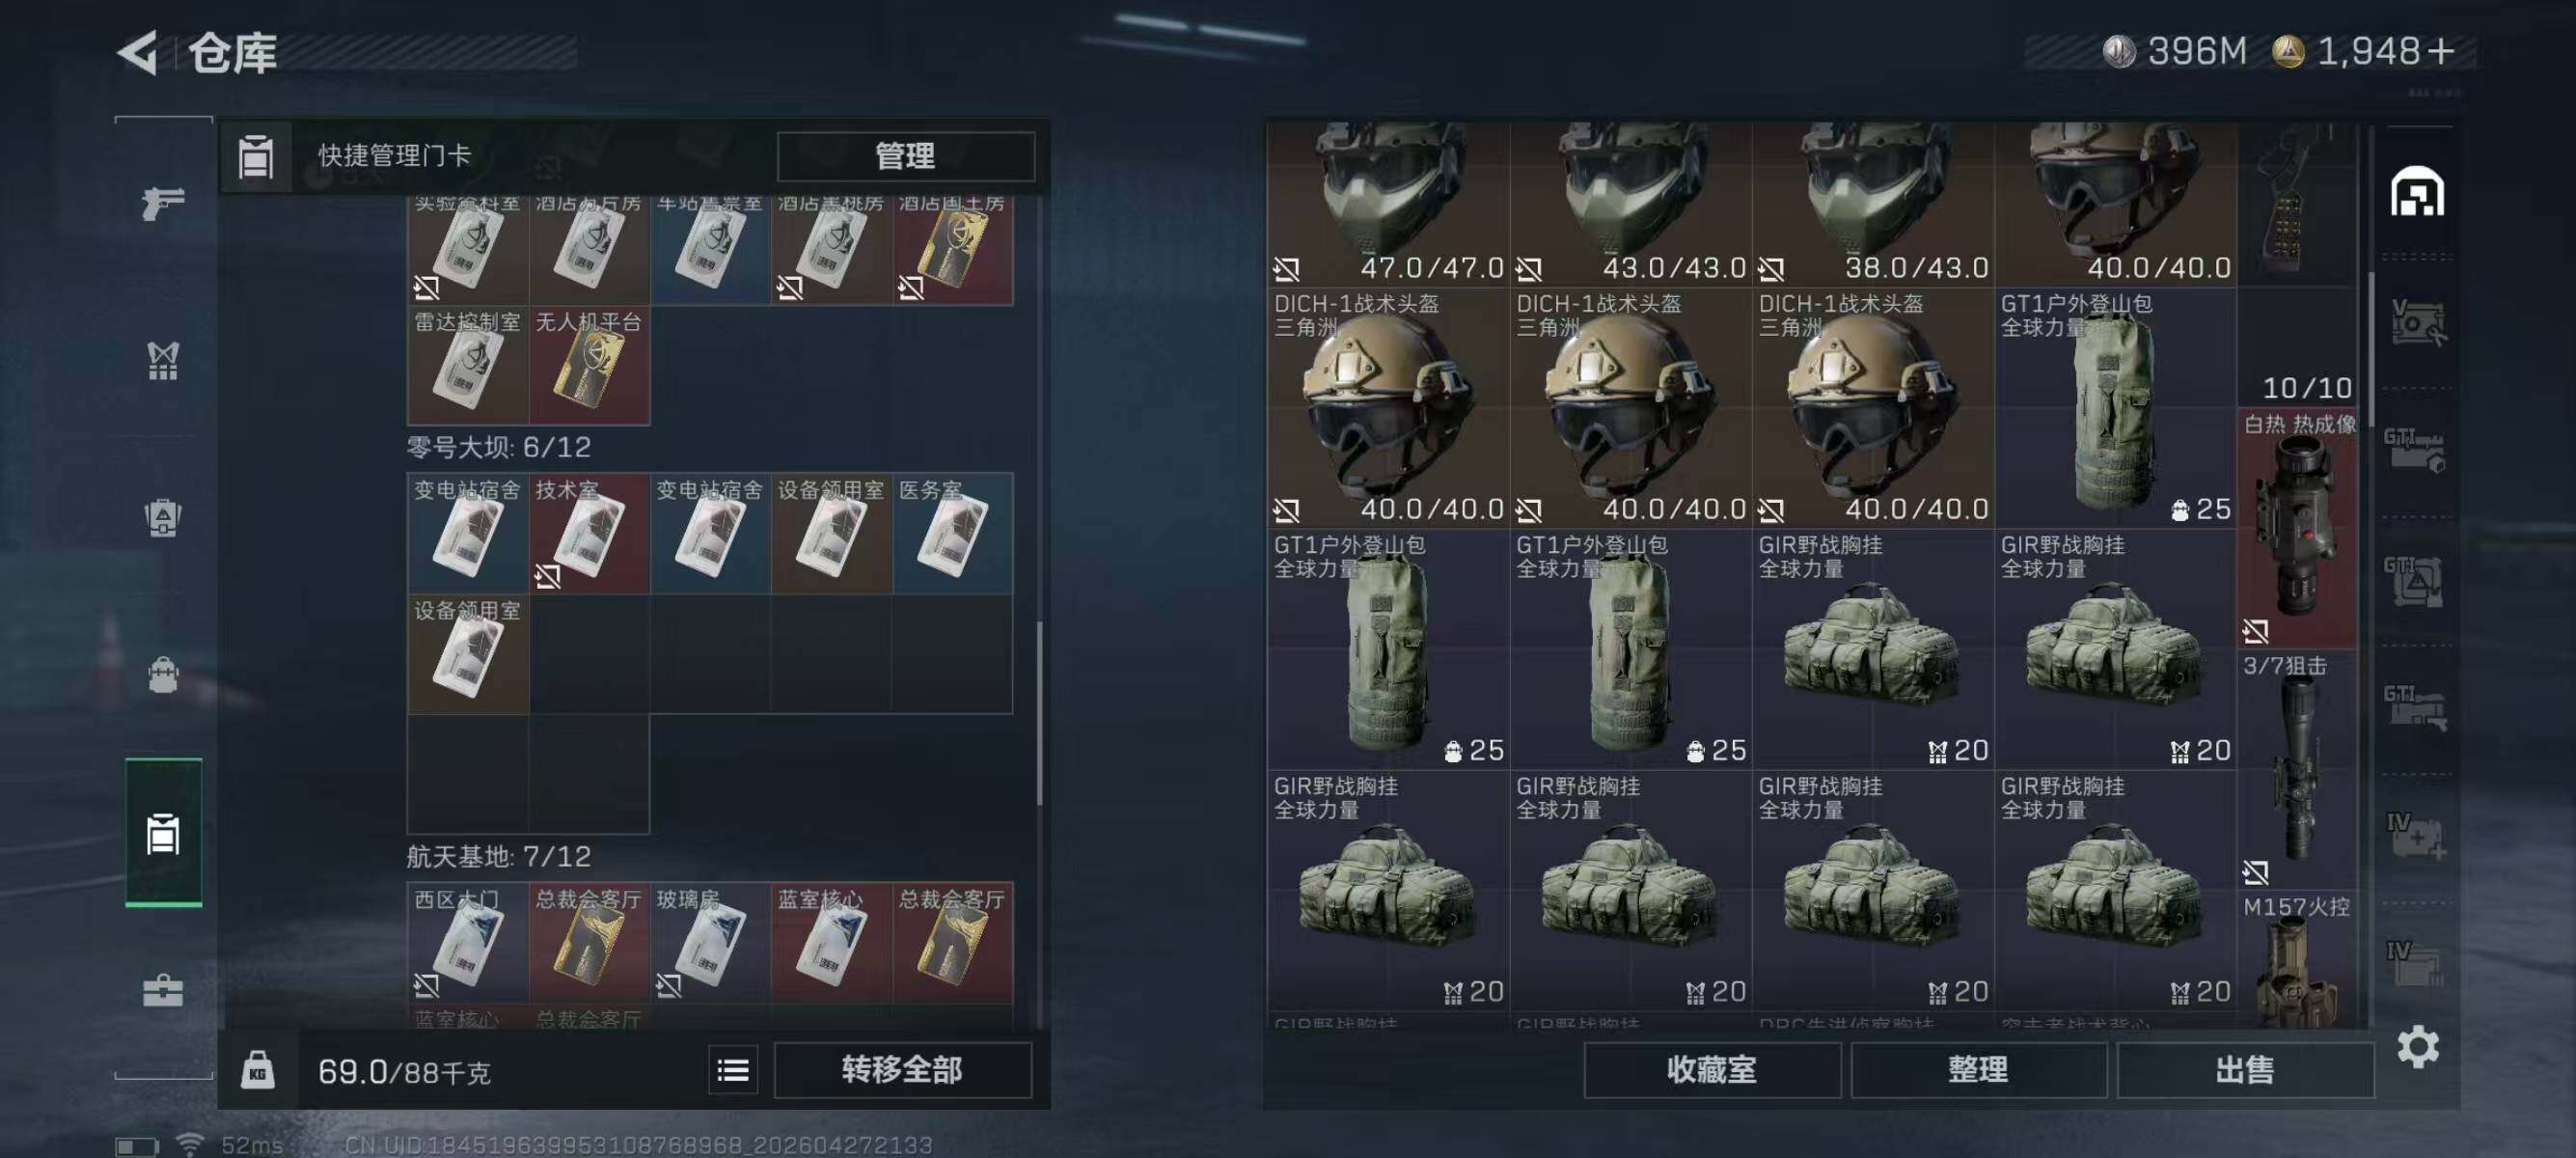Select the 无人机平台 gold keycard

pyautogui.click(x=589, y=365)
